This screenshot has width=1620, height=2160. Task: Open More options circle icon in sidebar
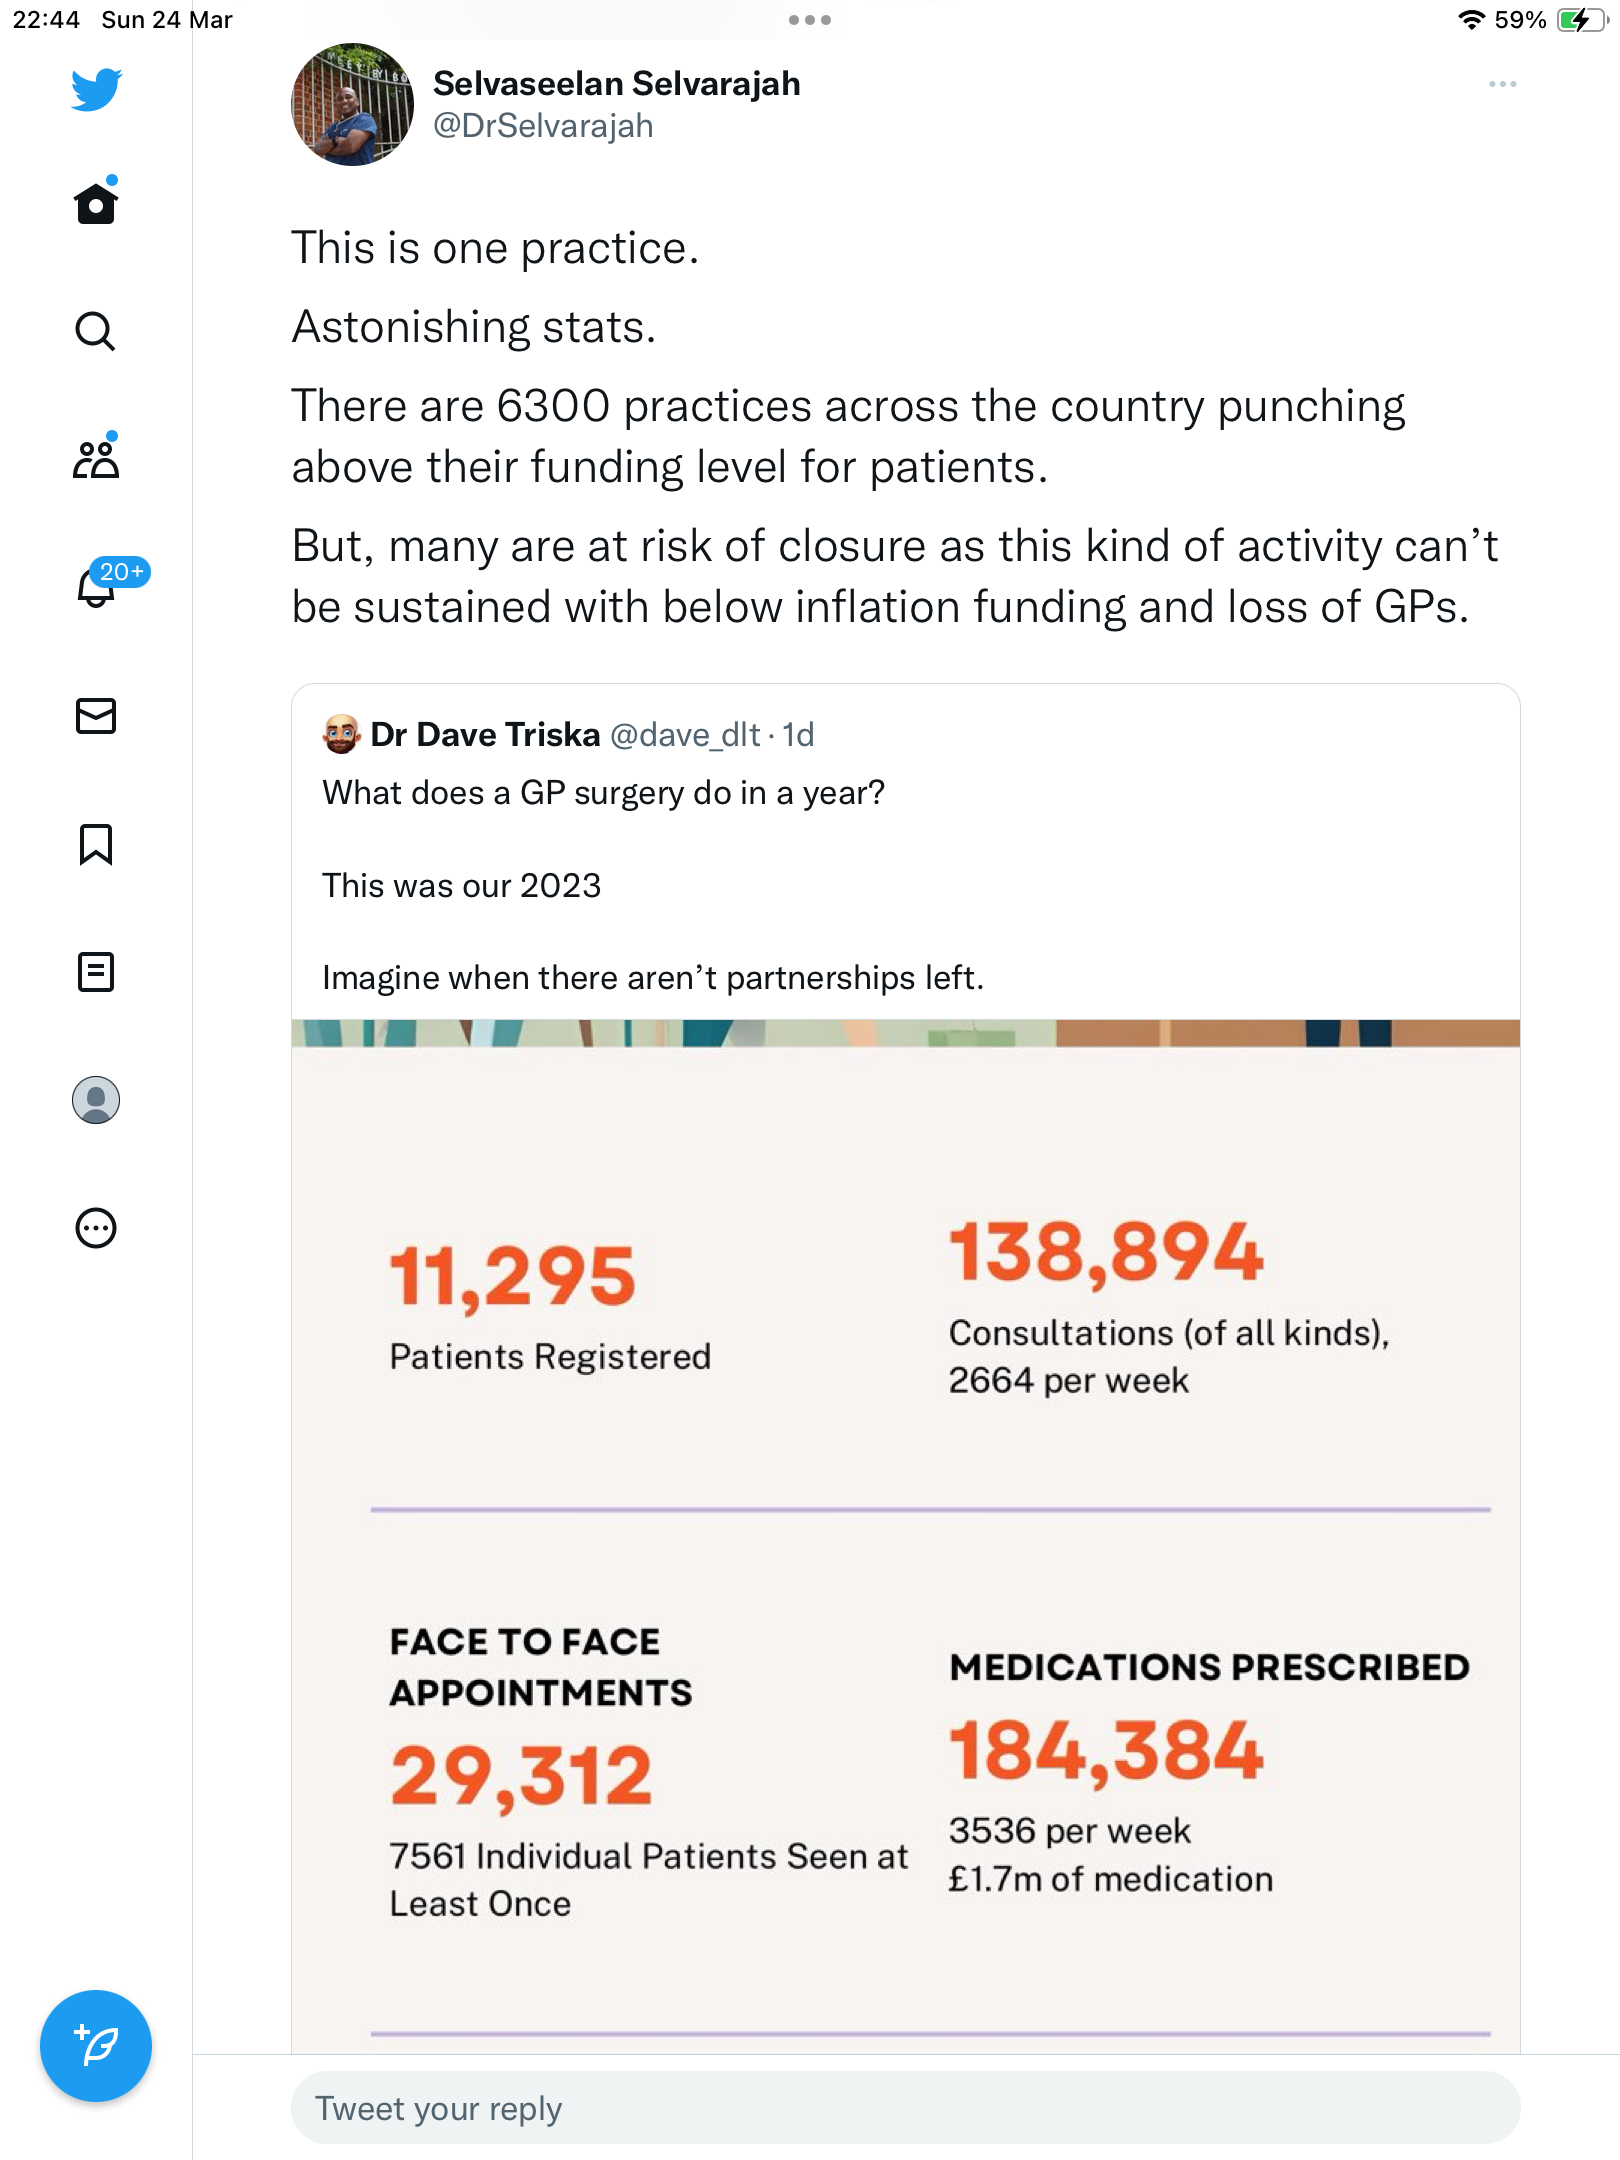(96, 1228)
